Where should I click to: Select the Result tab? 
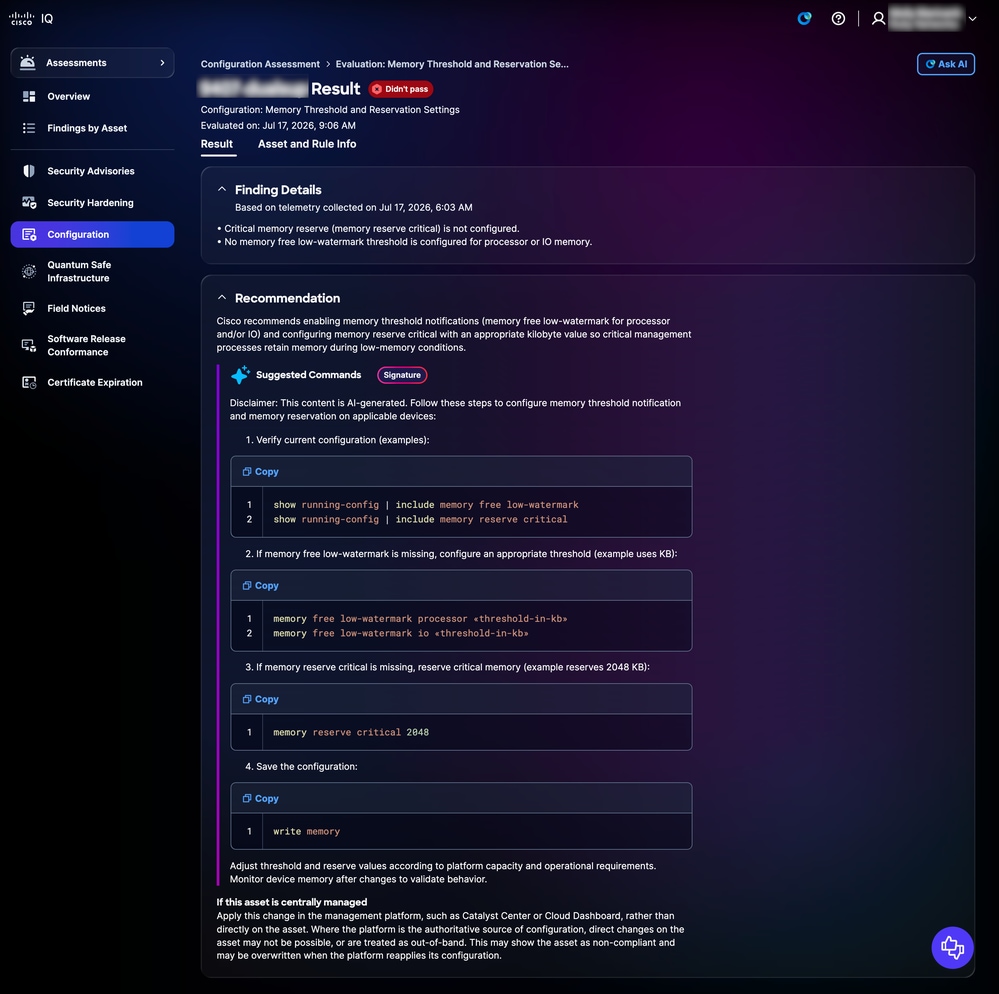pos(217,144)
